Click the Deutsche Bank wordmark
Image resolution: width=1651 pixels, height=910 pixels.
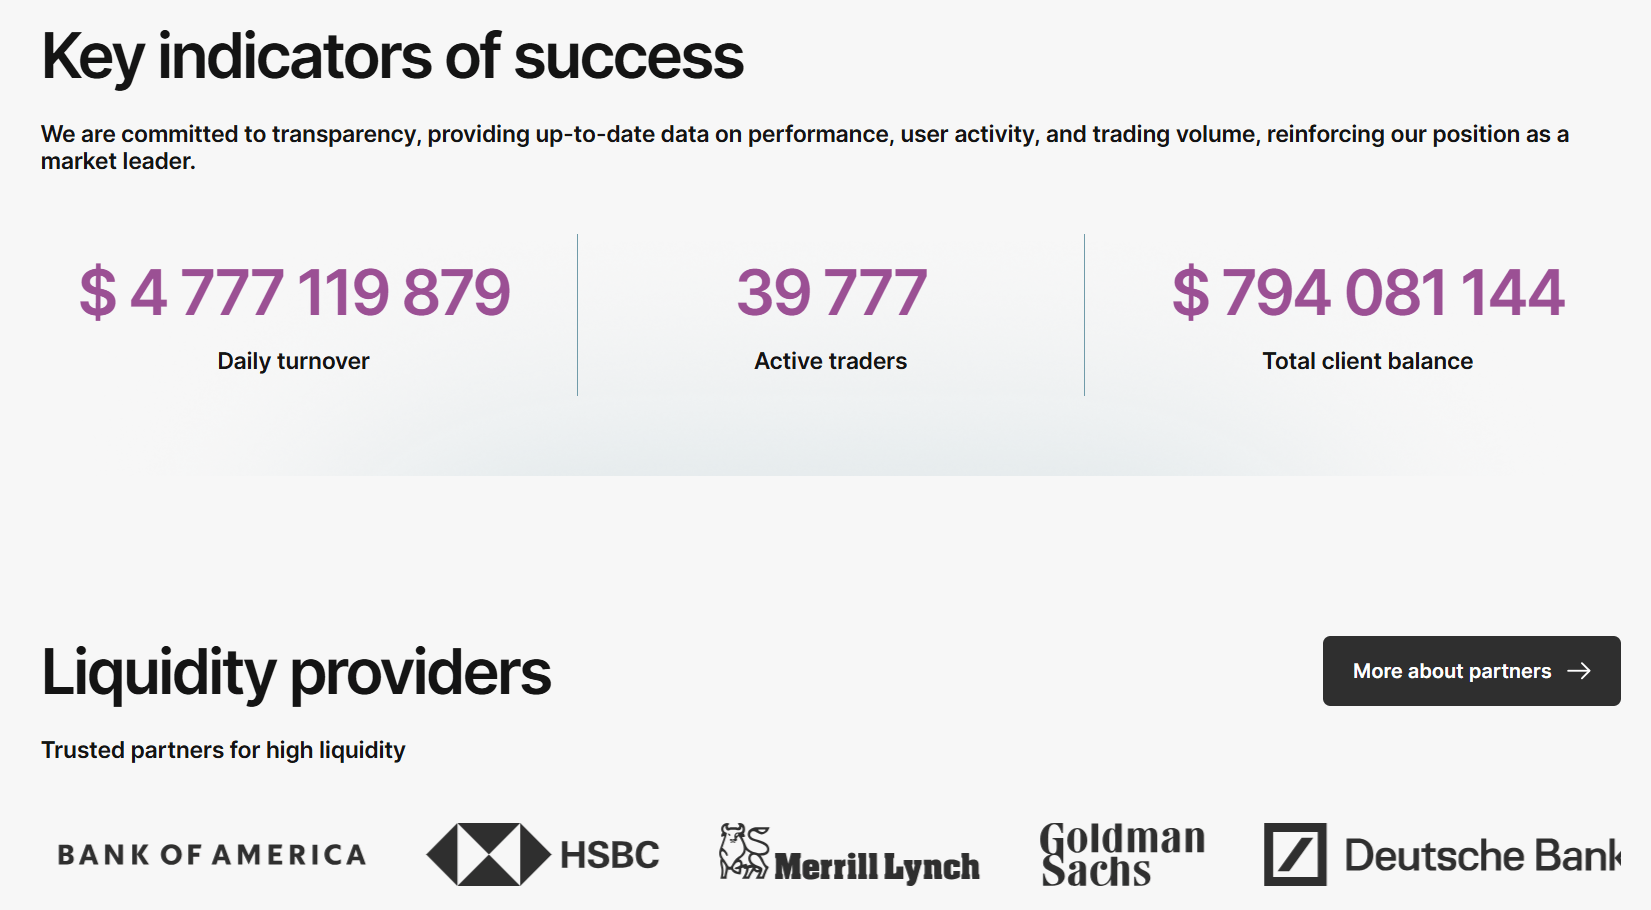point(1482,856)
